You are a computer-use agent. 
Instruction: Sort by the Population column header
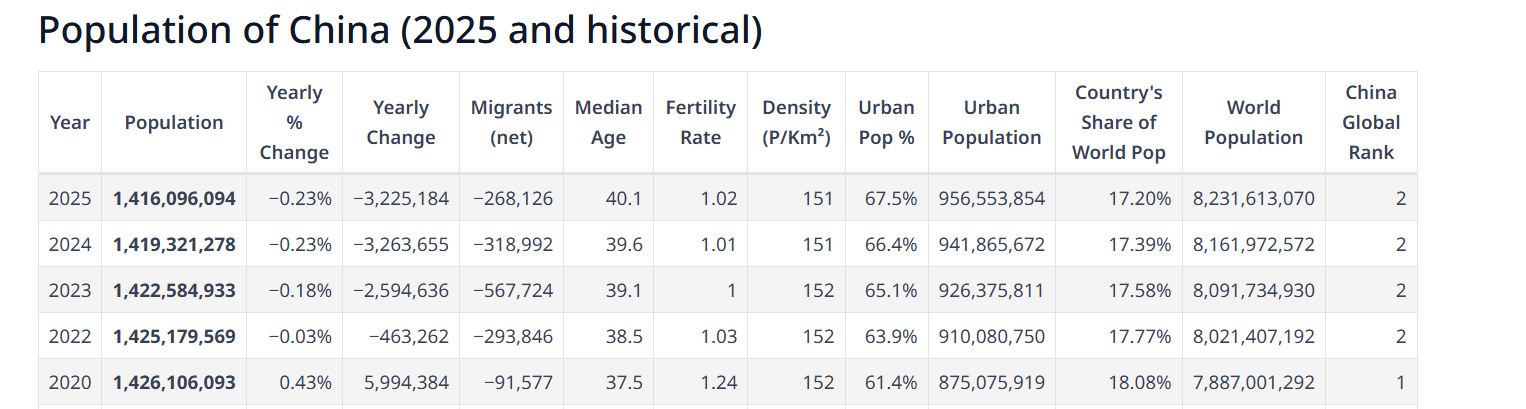click(x=174, y=123)
